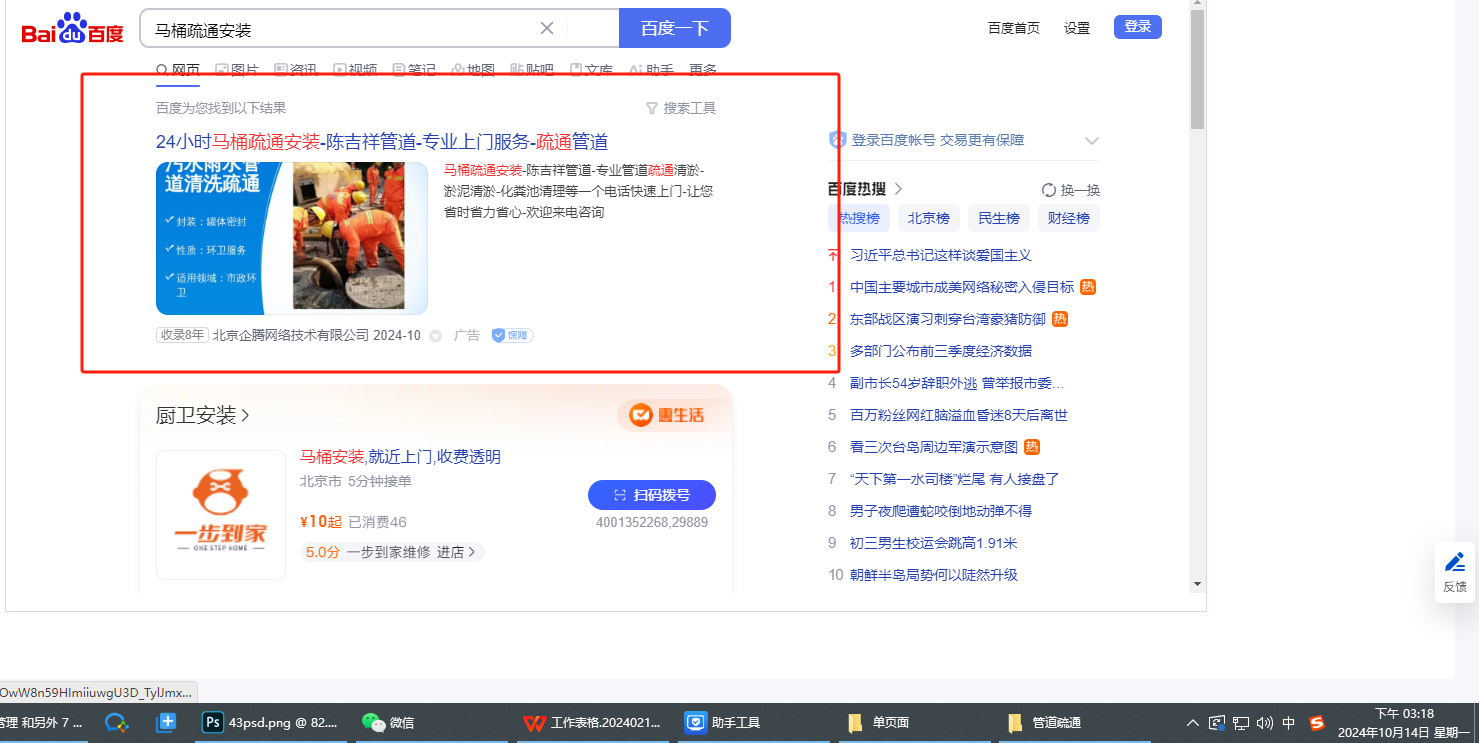Select the 财经榜 tab

(x=1068, y=218)
